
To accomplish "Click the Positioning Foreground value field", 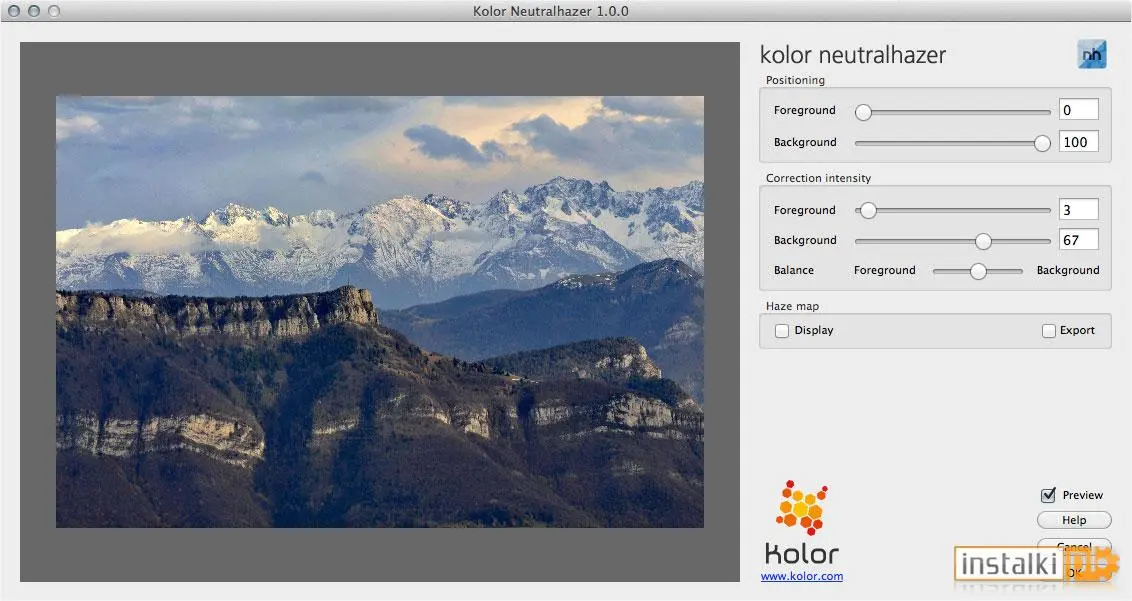I will point(1079,110).
